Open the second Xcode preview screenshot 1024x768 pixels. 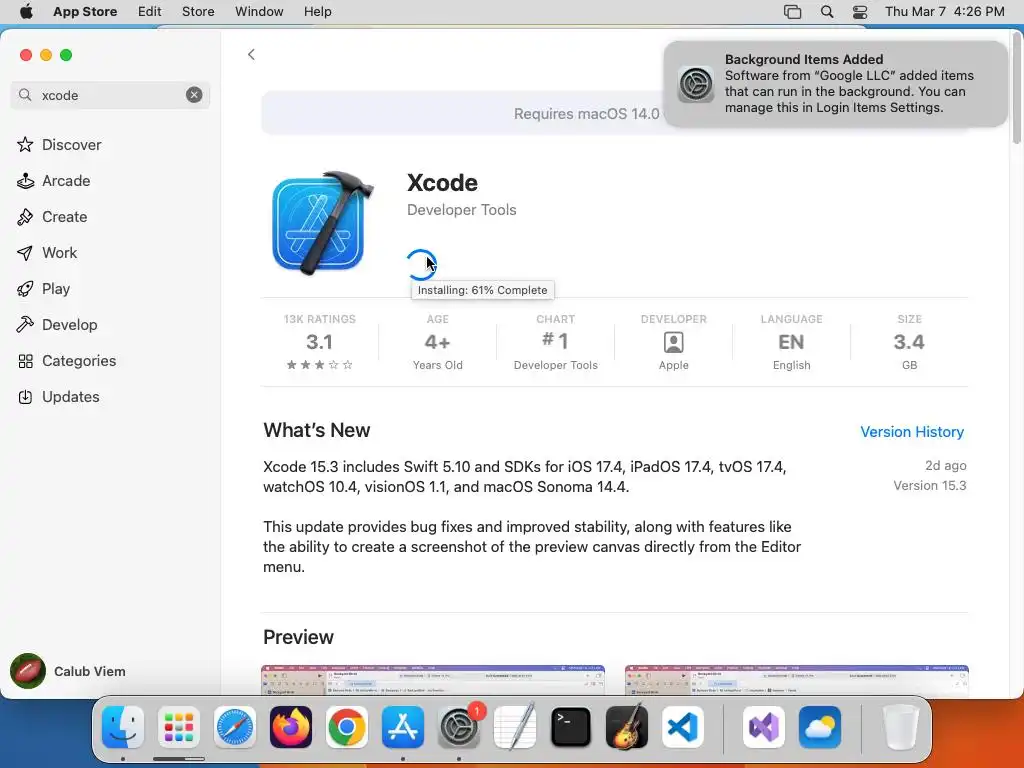pos(796,680)
